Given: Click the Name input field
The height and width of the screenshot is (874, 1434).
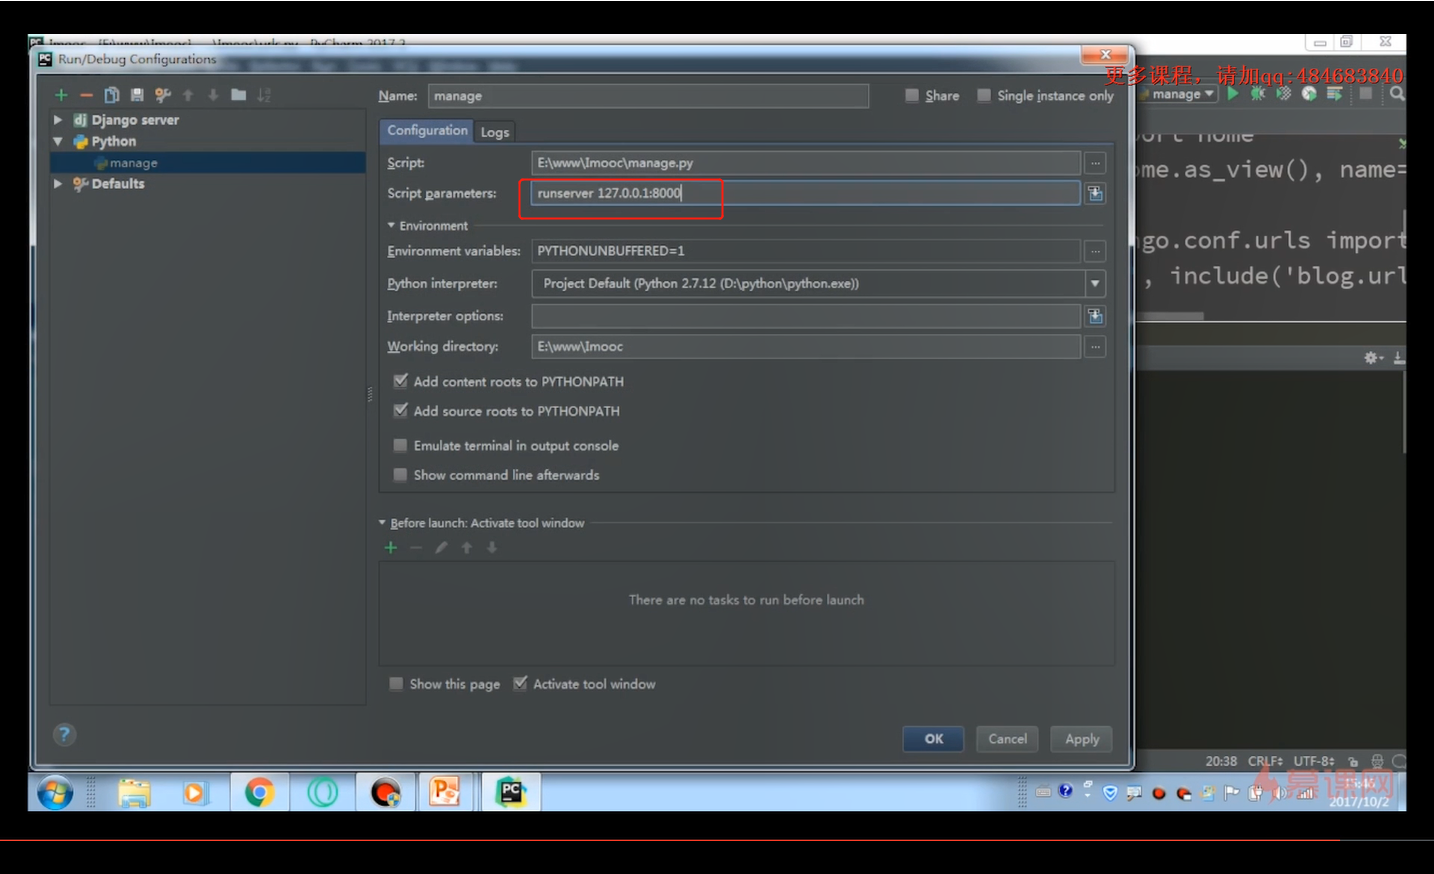Looking at the screenshot, I should [649, 96].
